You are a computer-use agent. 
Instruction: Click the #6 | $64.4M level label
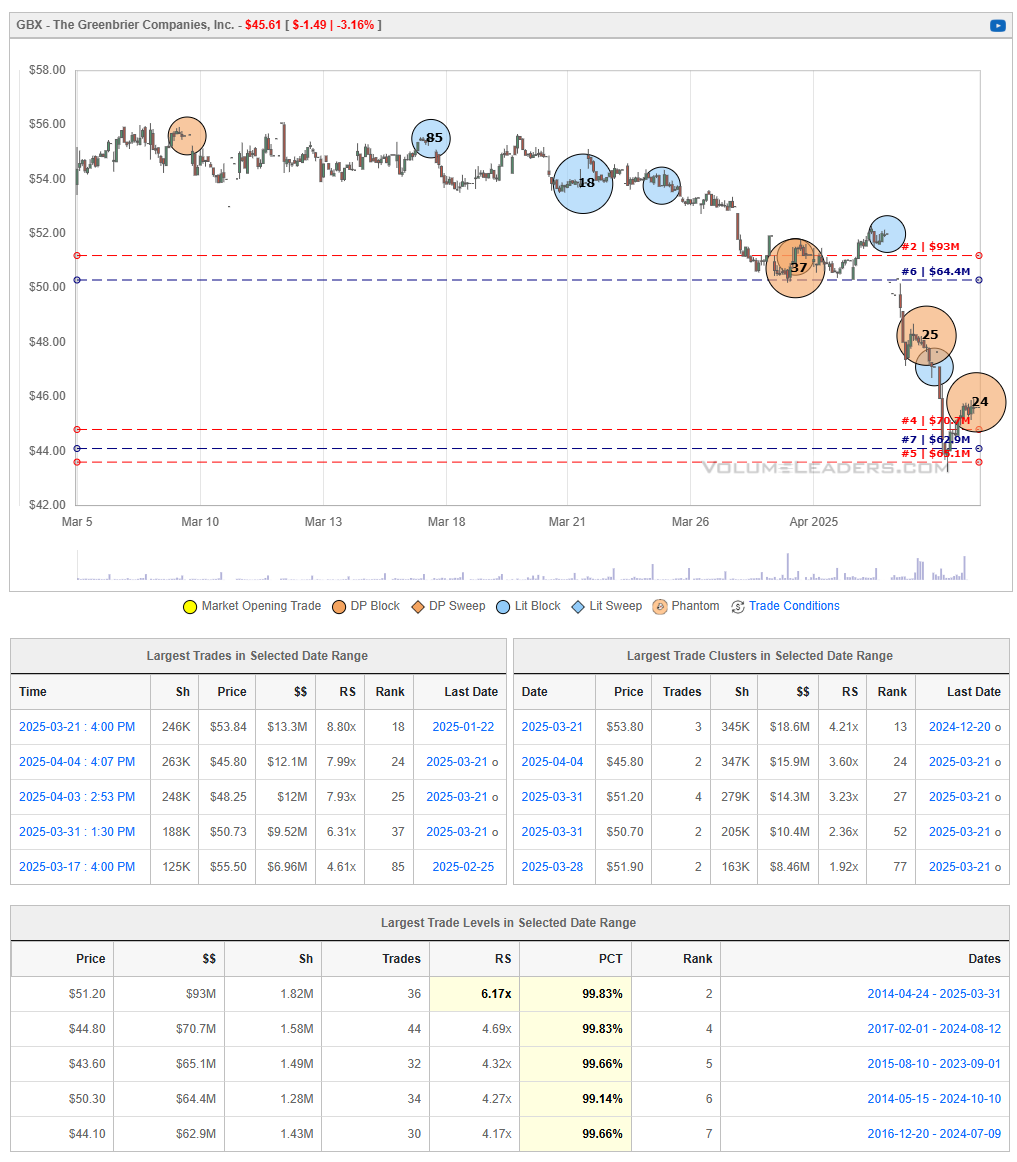coord(935,272)
